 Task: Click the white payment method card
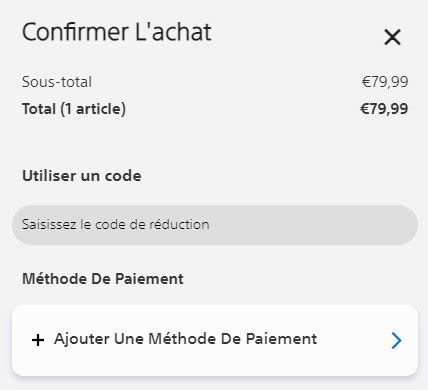pyautogui.click(x=215, y=340)
